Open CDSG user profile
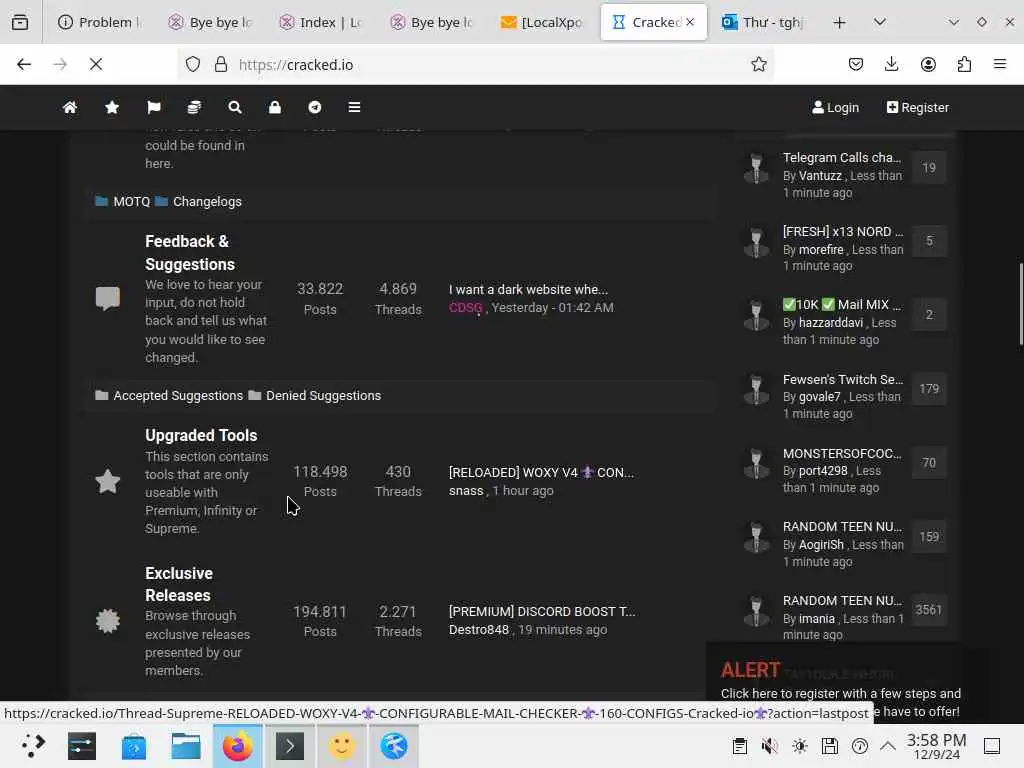 pyautogui.click(x=466, y=308)
